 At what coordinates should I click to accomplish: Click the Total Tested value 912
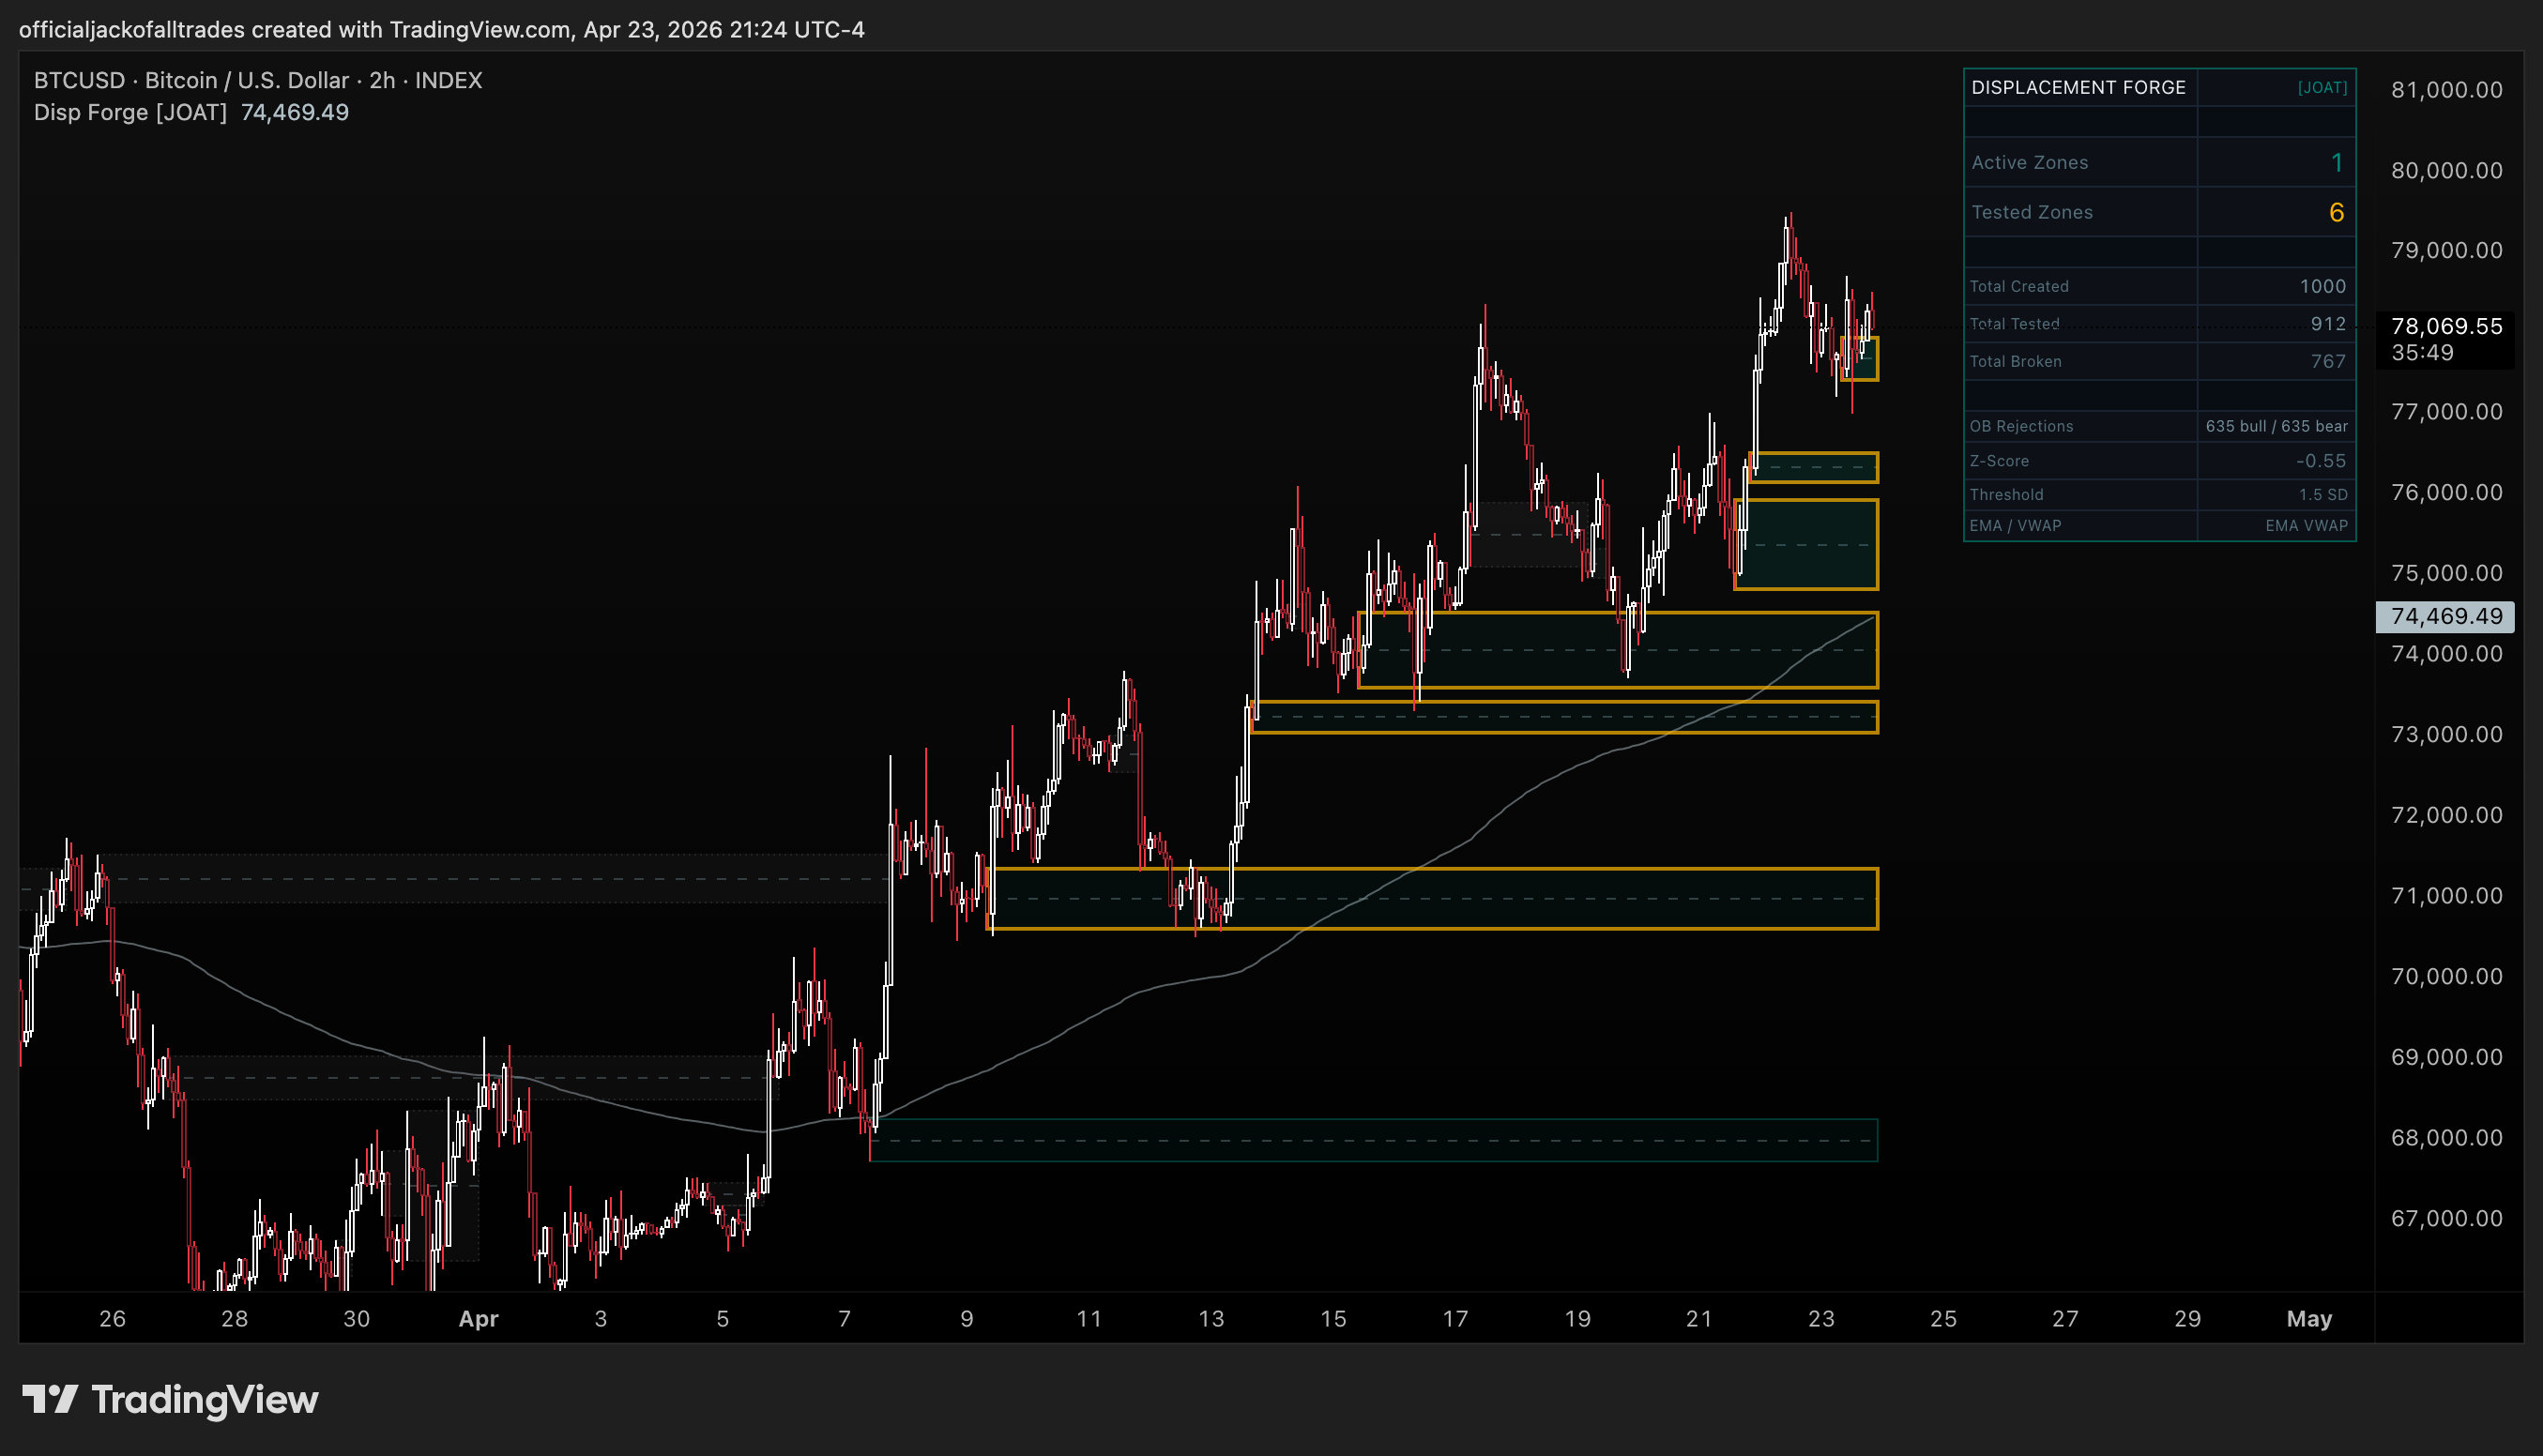pos(2328,324)
